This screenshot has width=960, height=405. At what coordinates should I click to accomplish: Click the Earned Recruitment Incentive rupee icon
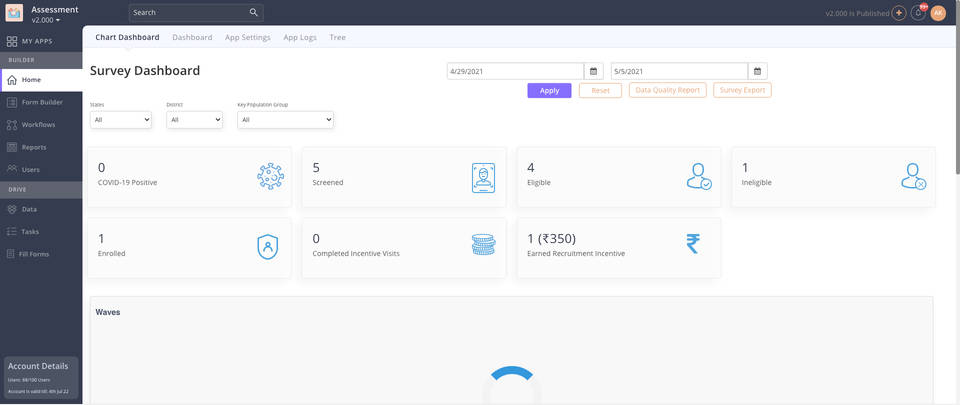pyautogui.click(x=693, y=243)
